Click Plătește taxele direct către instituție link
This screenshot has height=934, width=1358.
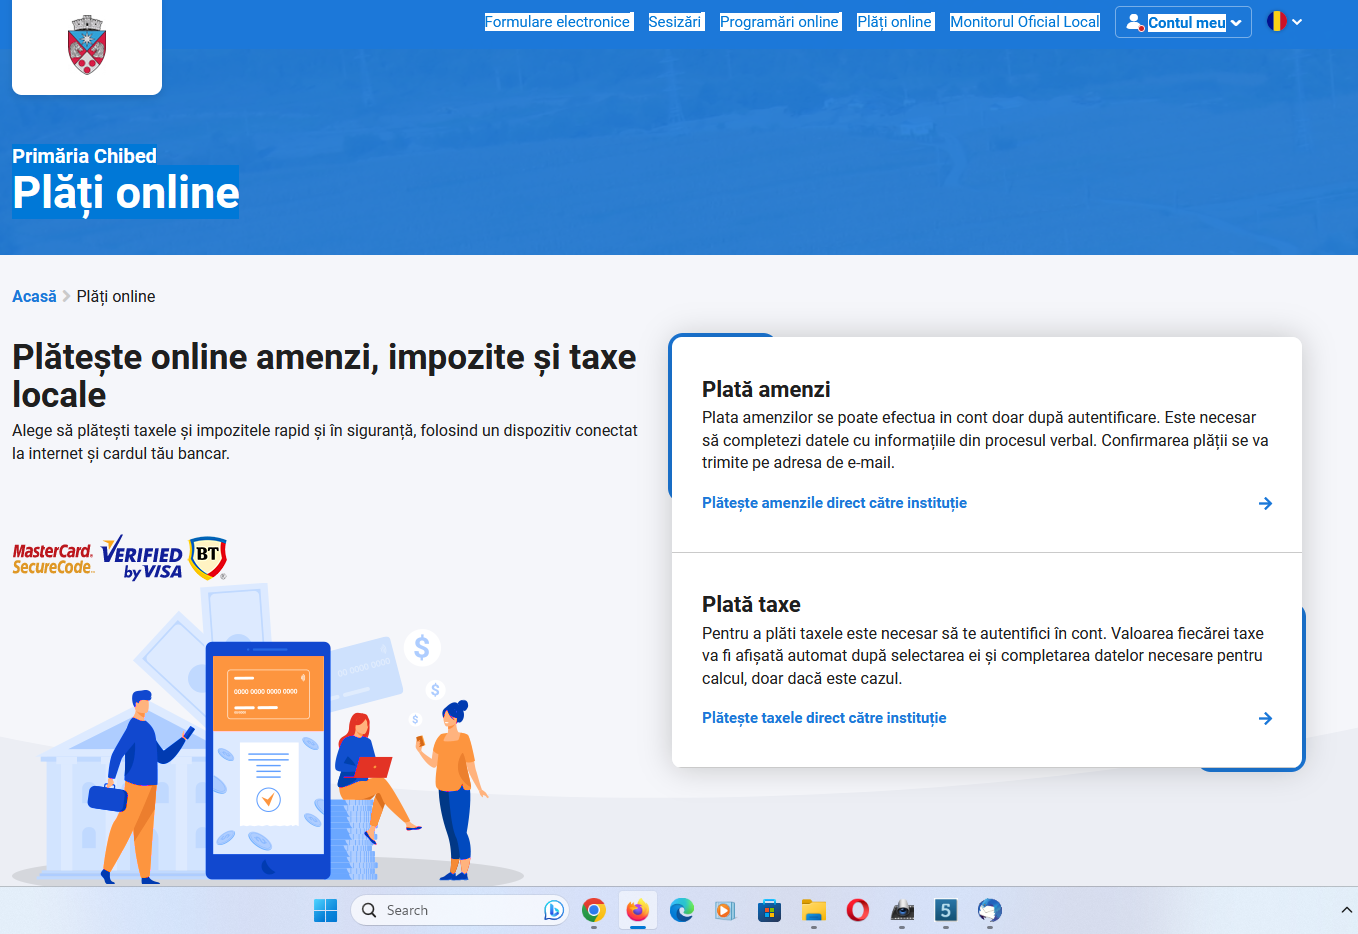[x=824, y=718]
